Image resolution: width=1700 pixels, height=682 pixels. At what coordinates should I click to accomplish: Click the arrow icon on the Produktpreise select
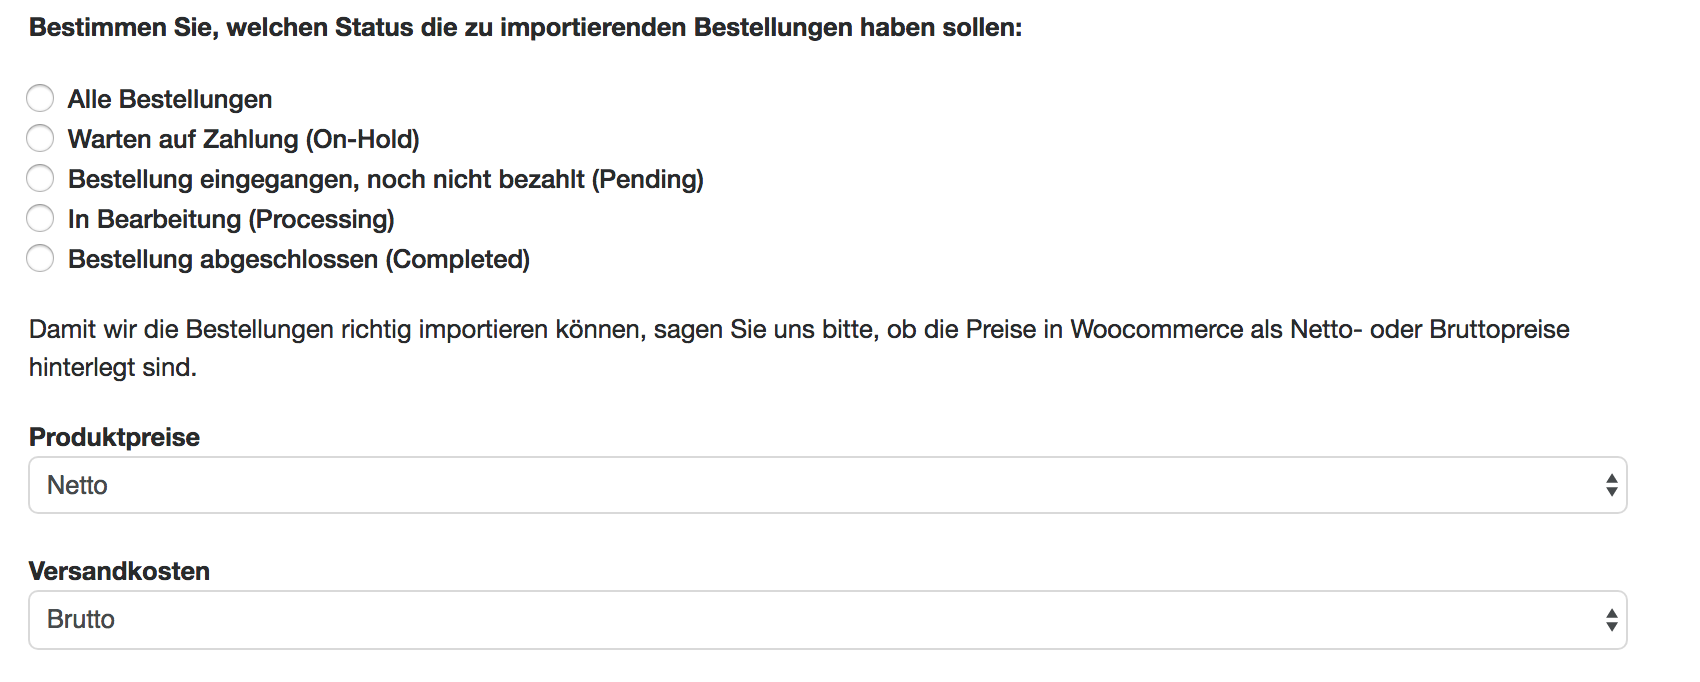(x=1611, y=485)
